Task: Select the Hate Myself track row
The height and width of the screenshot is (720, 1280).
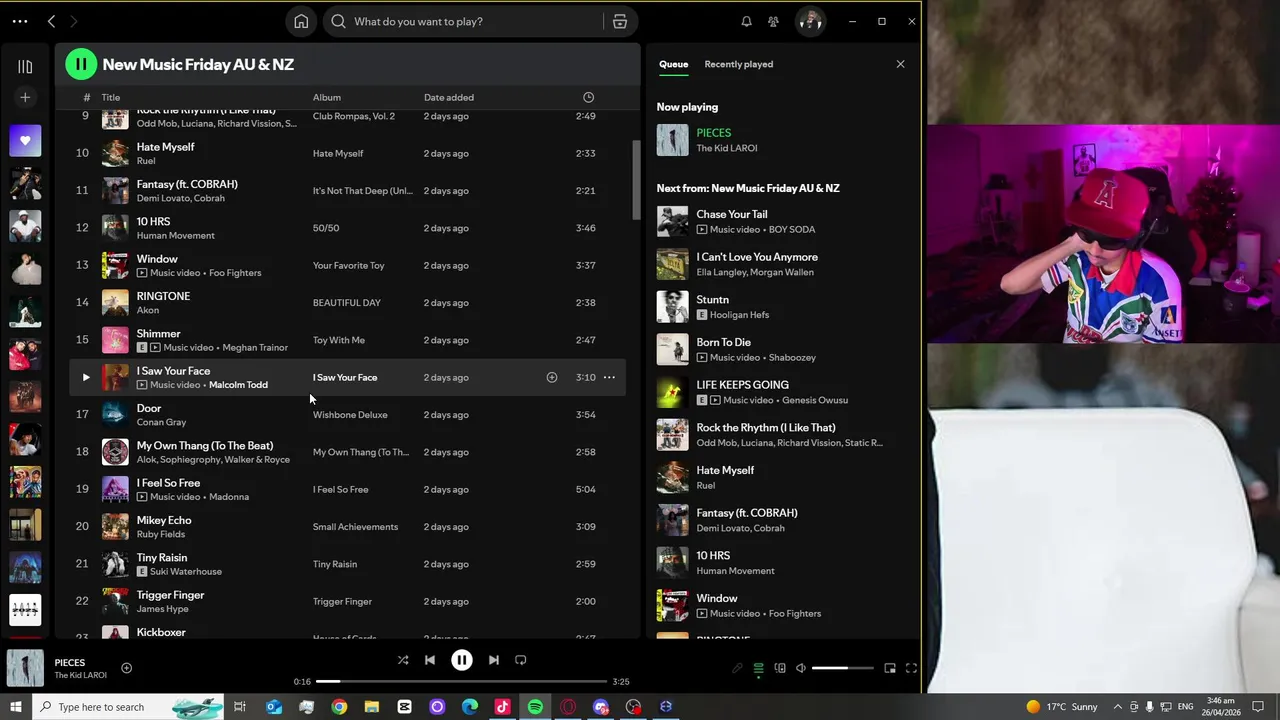Action: click(347, 153)
